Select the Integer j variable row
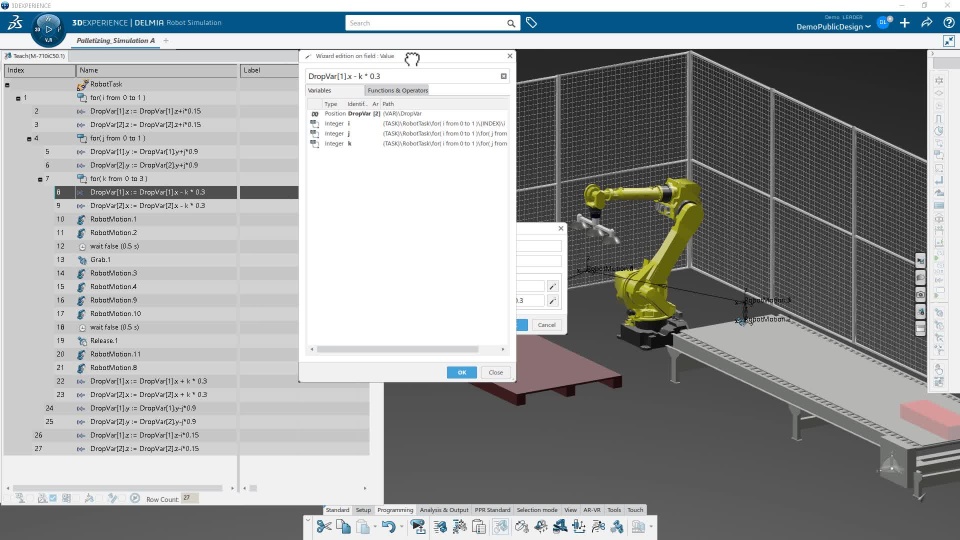This screenshot has width=960, height=540. pyautogui.click(x=407, y=133)
